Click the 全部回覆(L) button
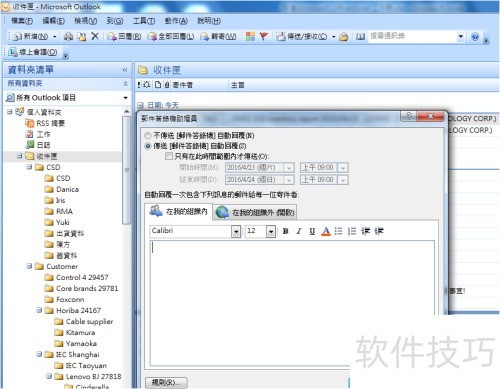The width and height of the screenshot is (500, 389). [171, 36]
